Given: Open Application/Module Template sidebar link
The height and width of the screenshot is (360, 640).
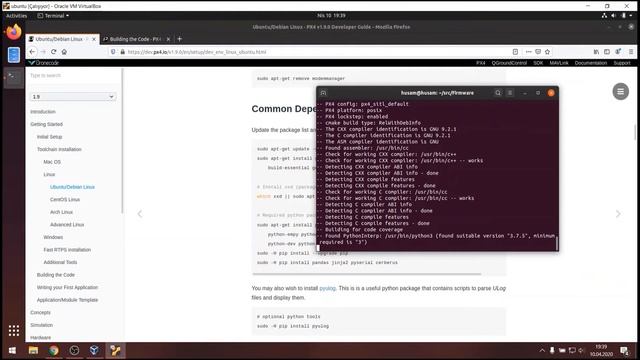Looking at the screenshot, I should pyautogui.click(x=67, y=300).
